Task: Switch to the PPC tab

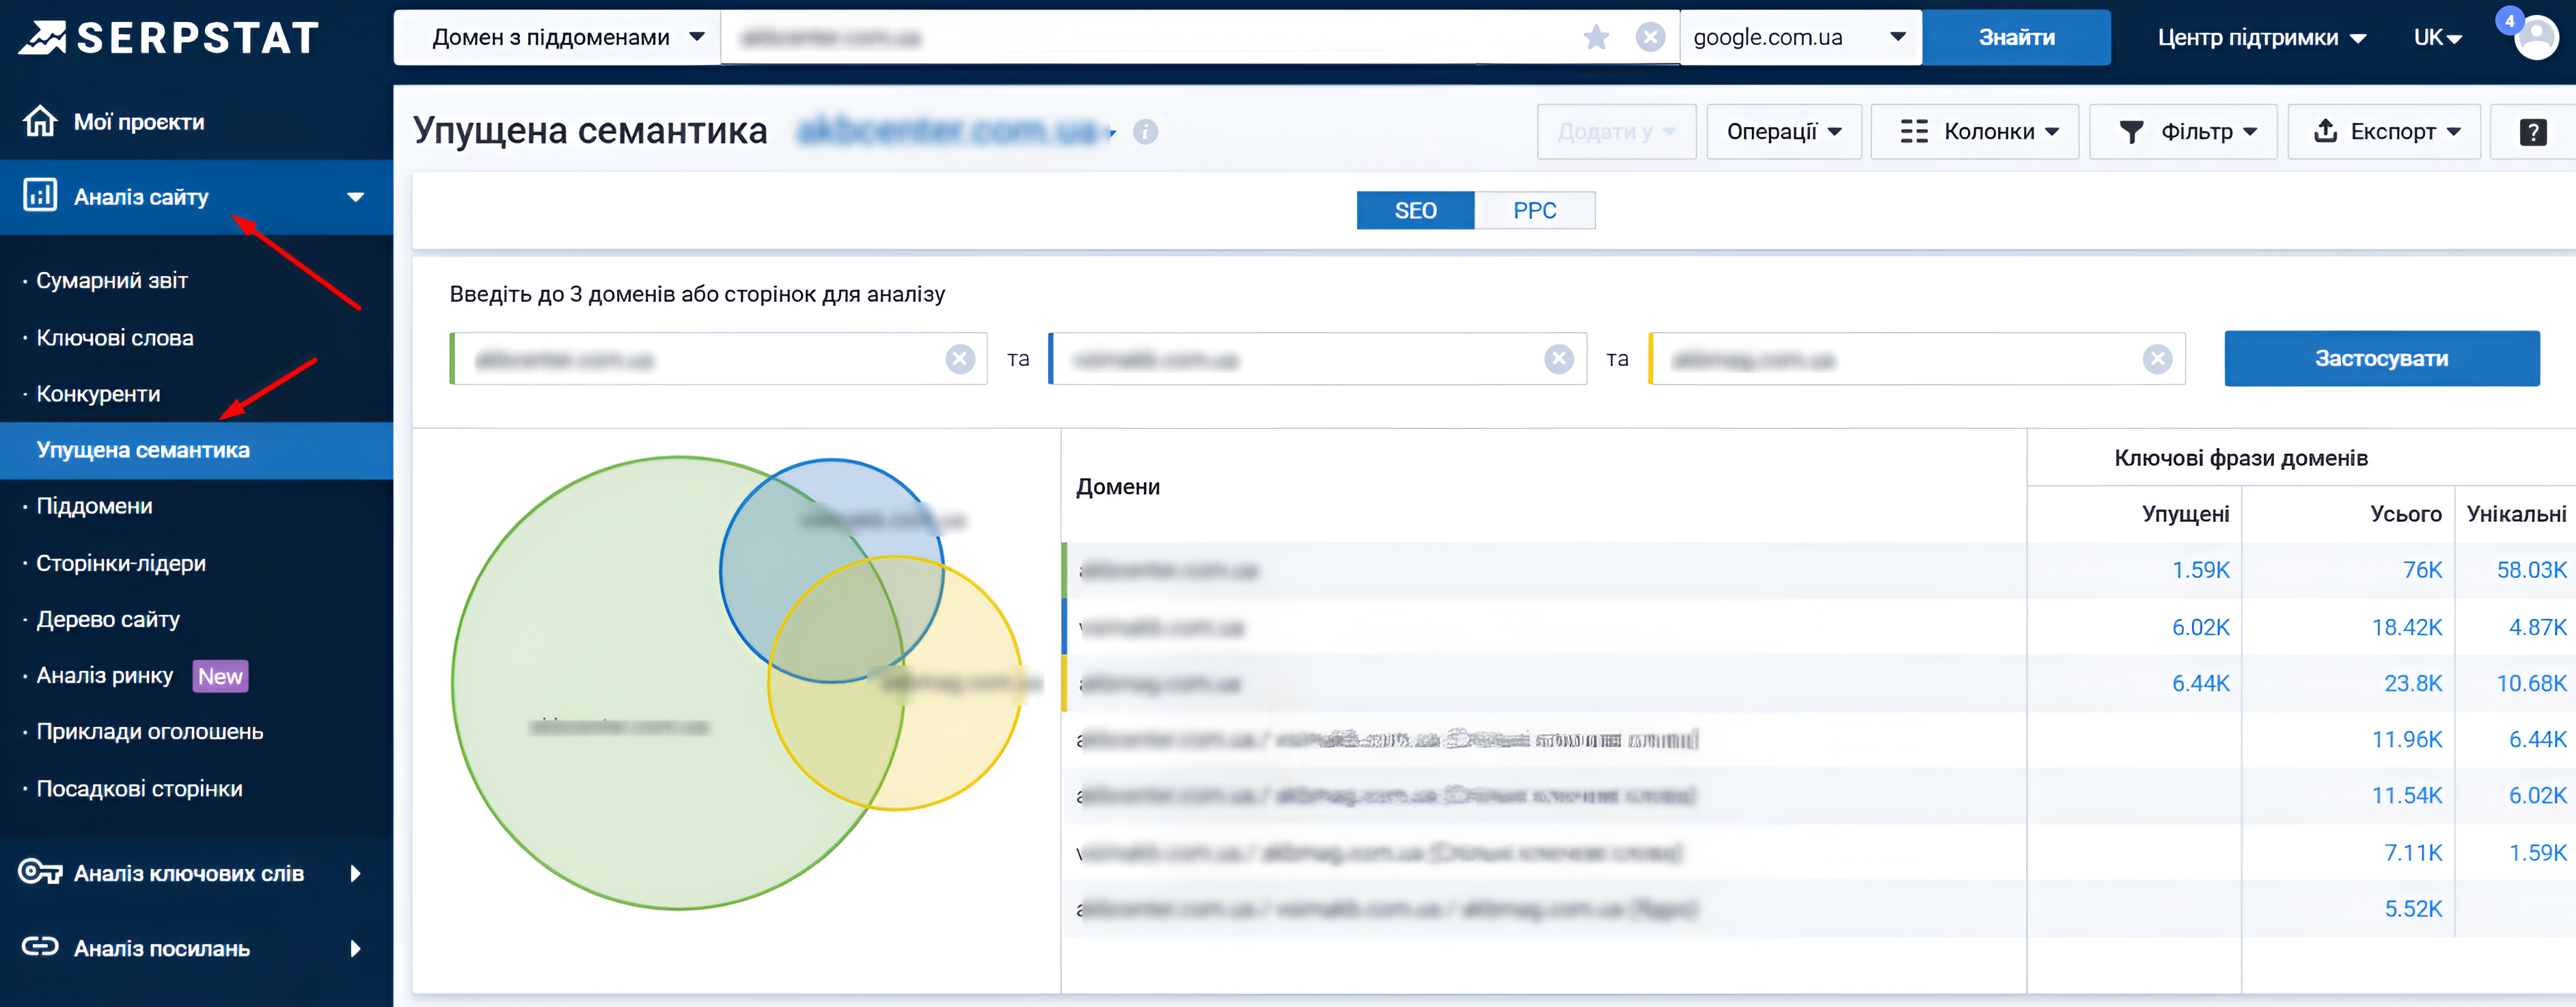Action: pos(1534,210)
